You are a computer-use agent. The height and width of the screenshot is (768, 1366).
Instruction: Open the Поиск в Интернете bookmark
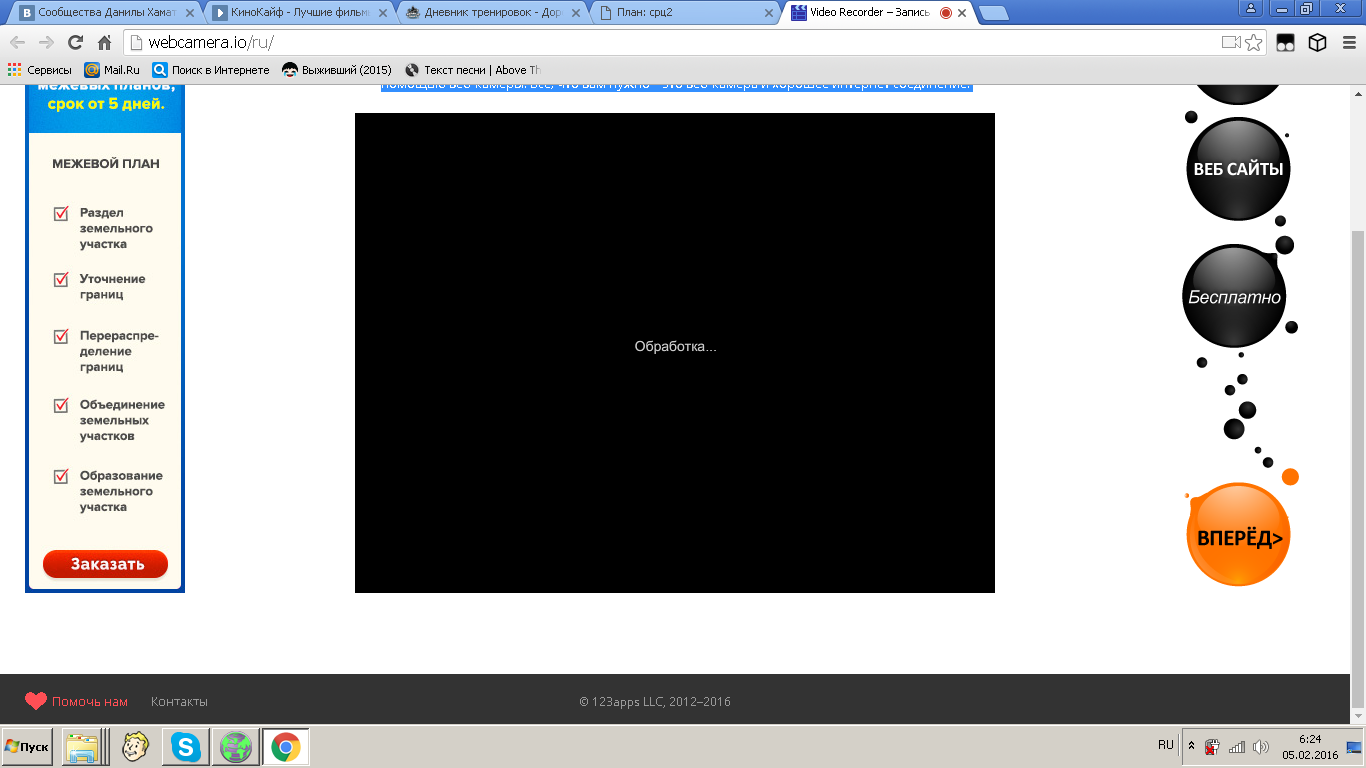(211, 70)
